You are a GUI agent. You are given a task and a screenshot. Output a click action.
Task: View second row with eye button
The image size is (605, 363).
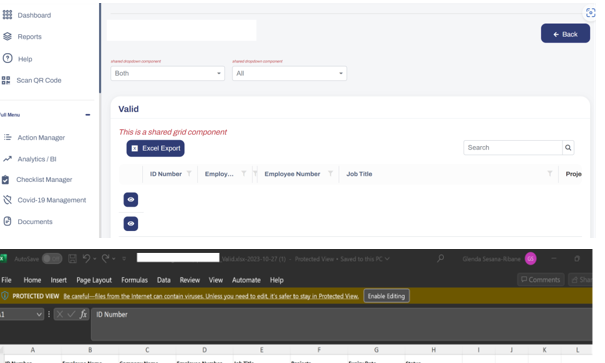coord(131,224)
